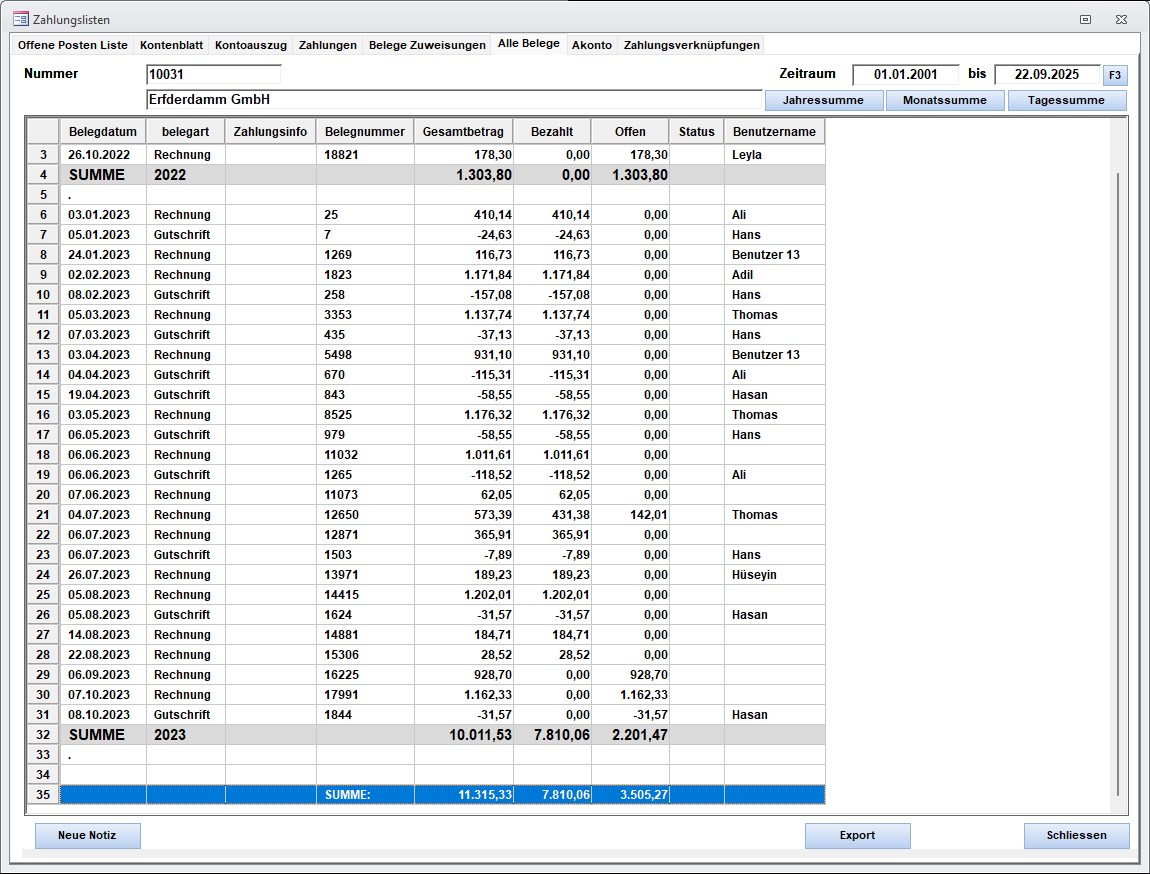The width and height of the screenshot is (1150, 874).
Task: Click the Export button
Action: click(857, 836)
